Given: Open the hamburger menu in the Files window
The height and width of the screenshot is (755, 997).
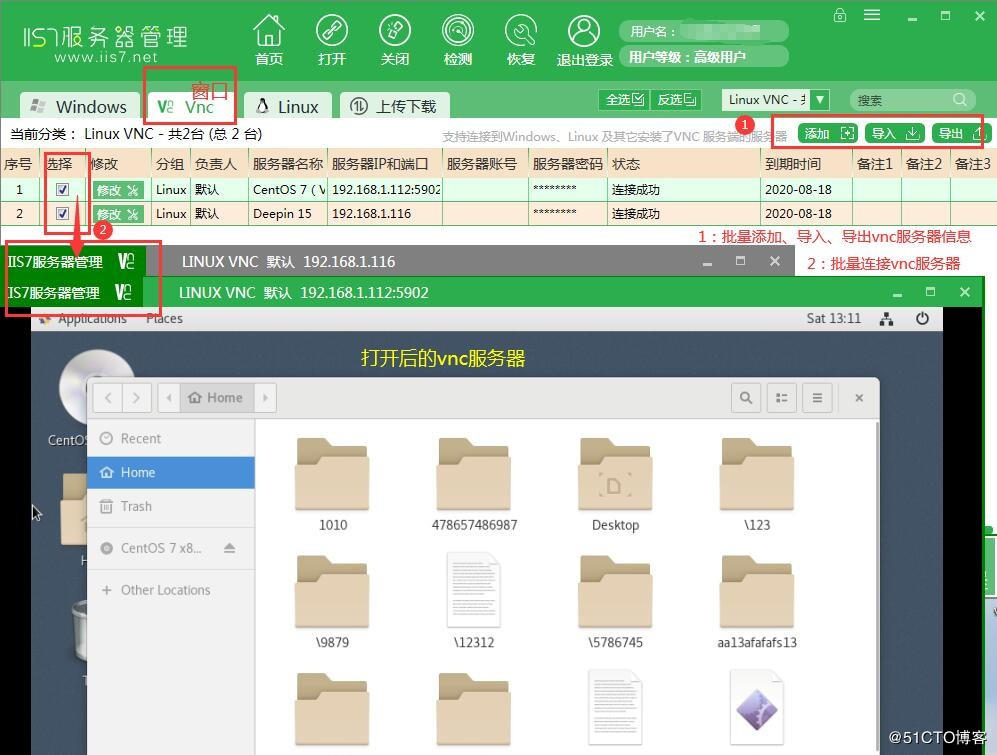Looking at the screenshot, I should coord(817,397).
